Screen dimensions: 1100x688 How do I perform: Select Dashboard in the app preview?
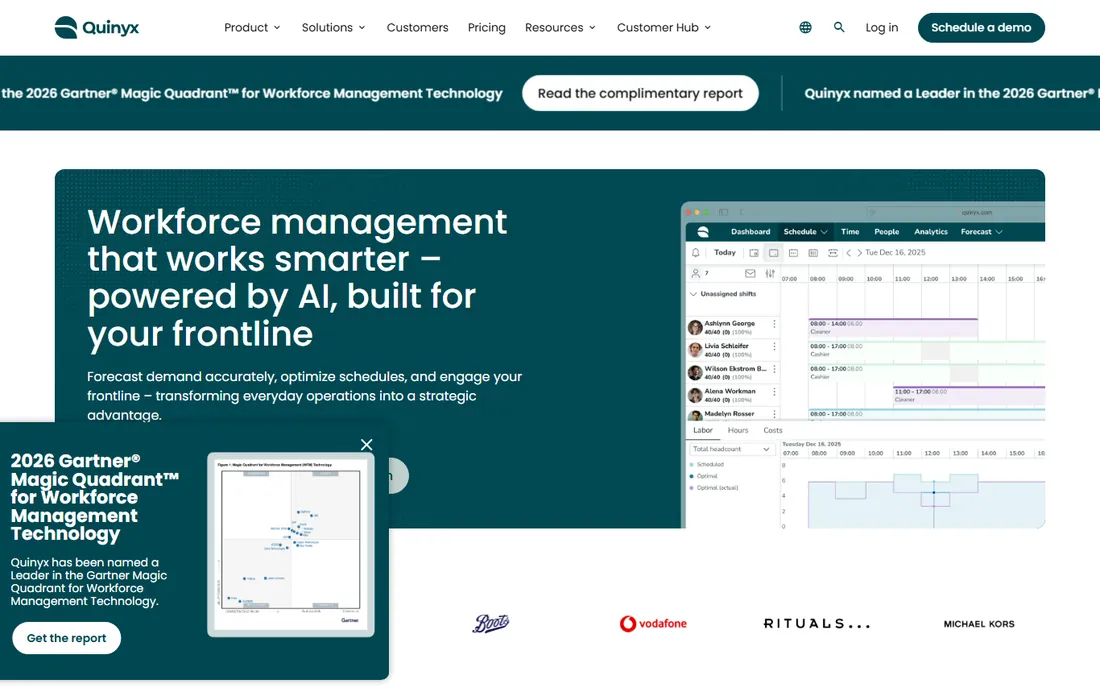[x=750, y=232]
